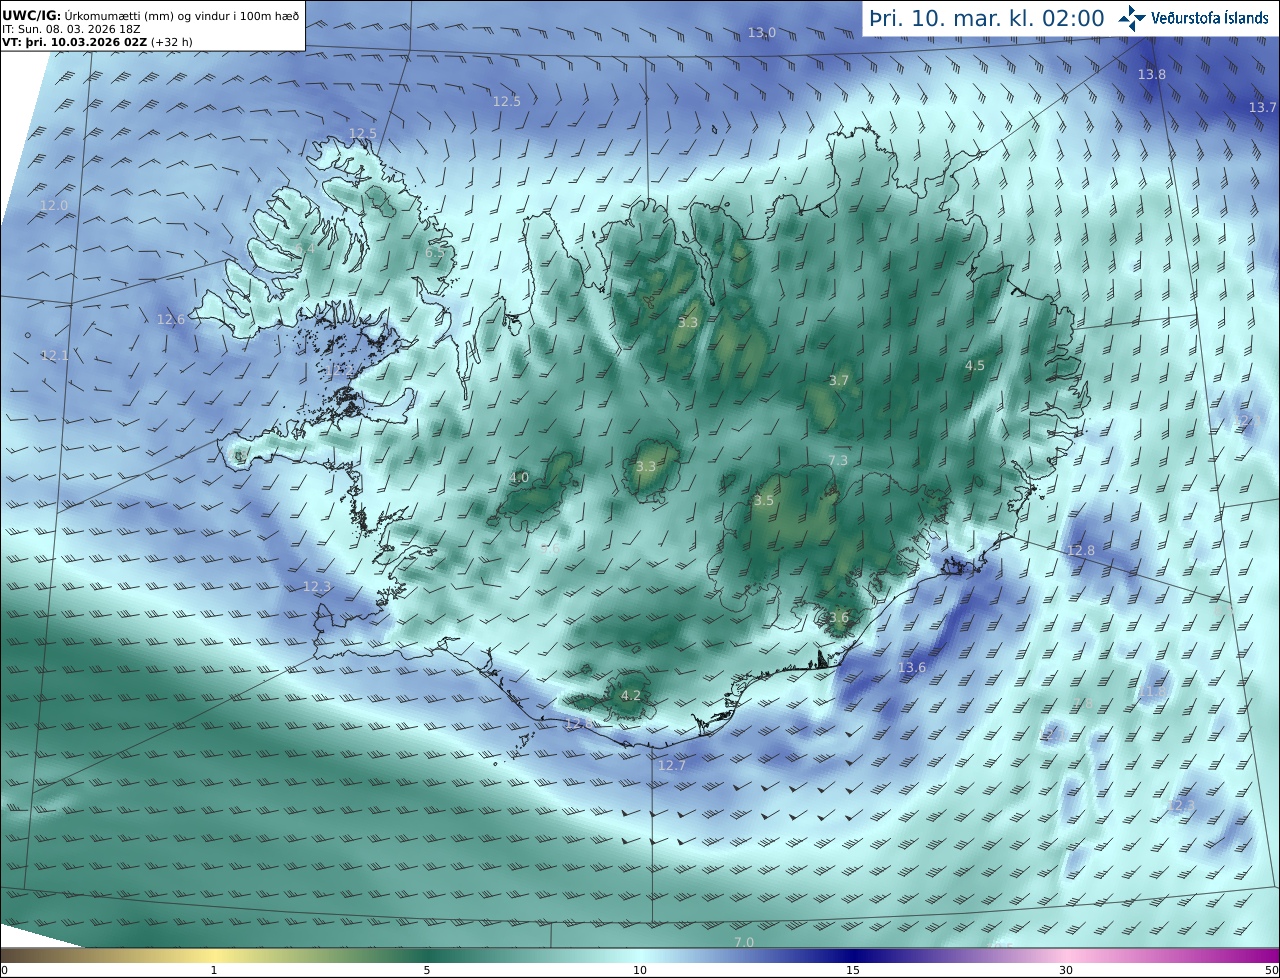Click the 'Þri. 10. mar. kl. 02:00' timestamp

point(986,18)
